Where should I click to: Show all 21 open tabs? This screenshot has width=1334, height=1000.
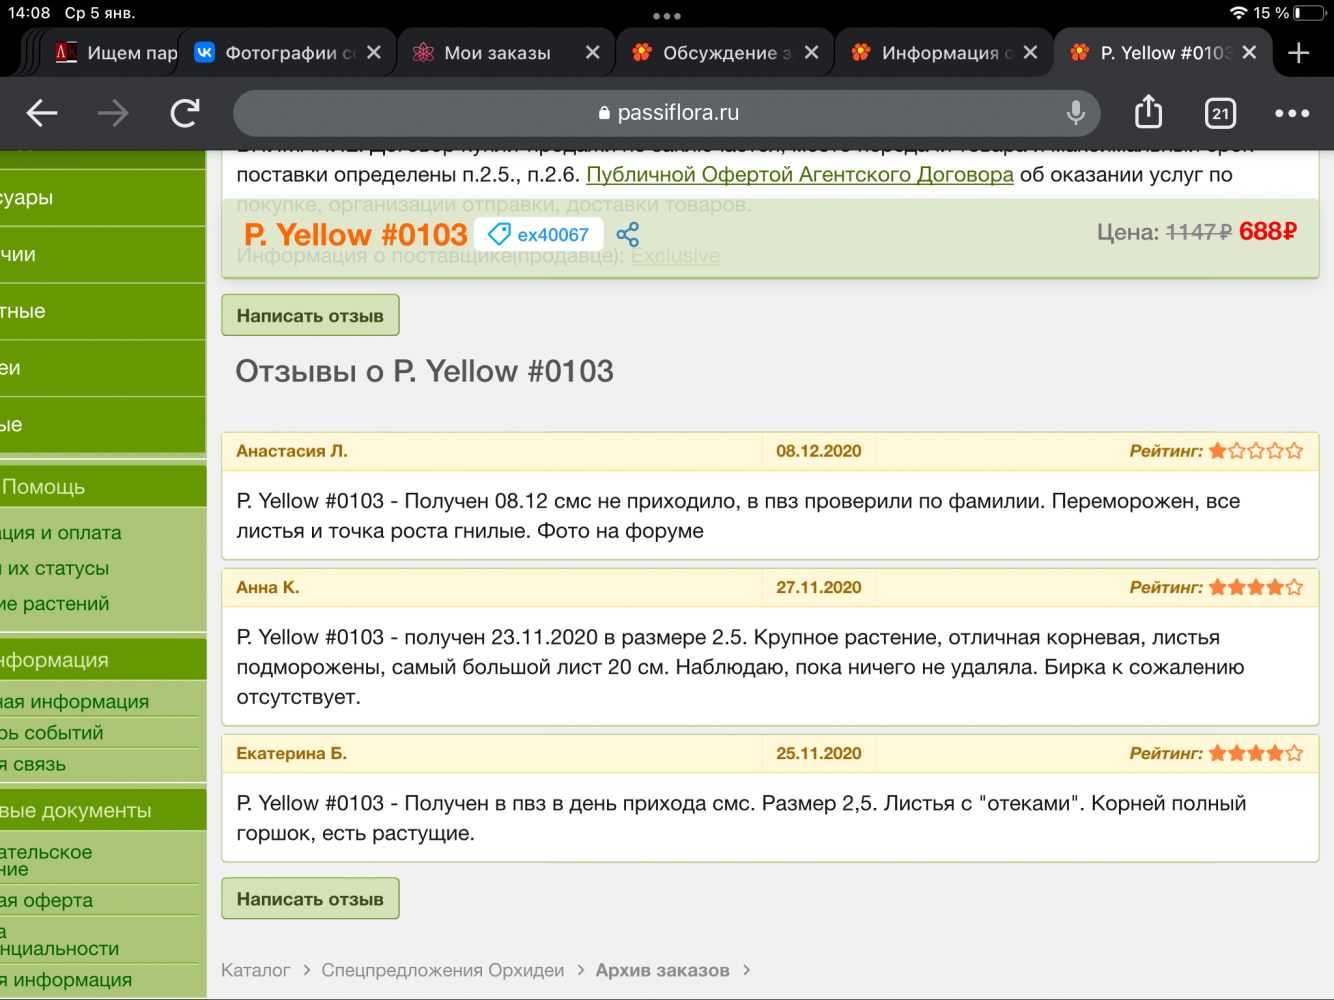[x=1220, y=113]
